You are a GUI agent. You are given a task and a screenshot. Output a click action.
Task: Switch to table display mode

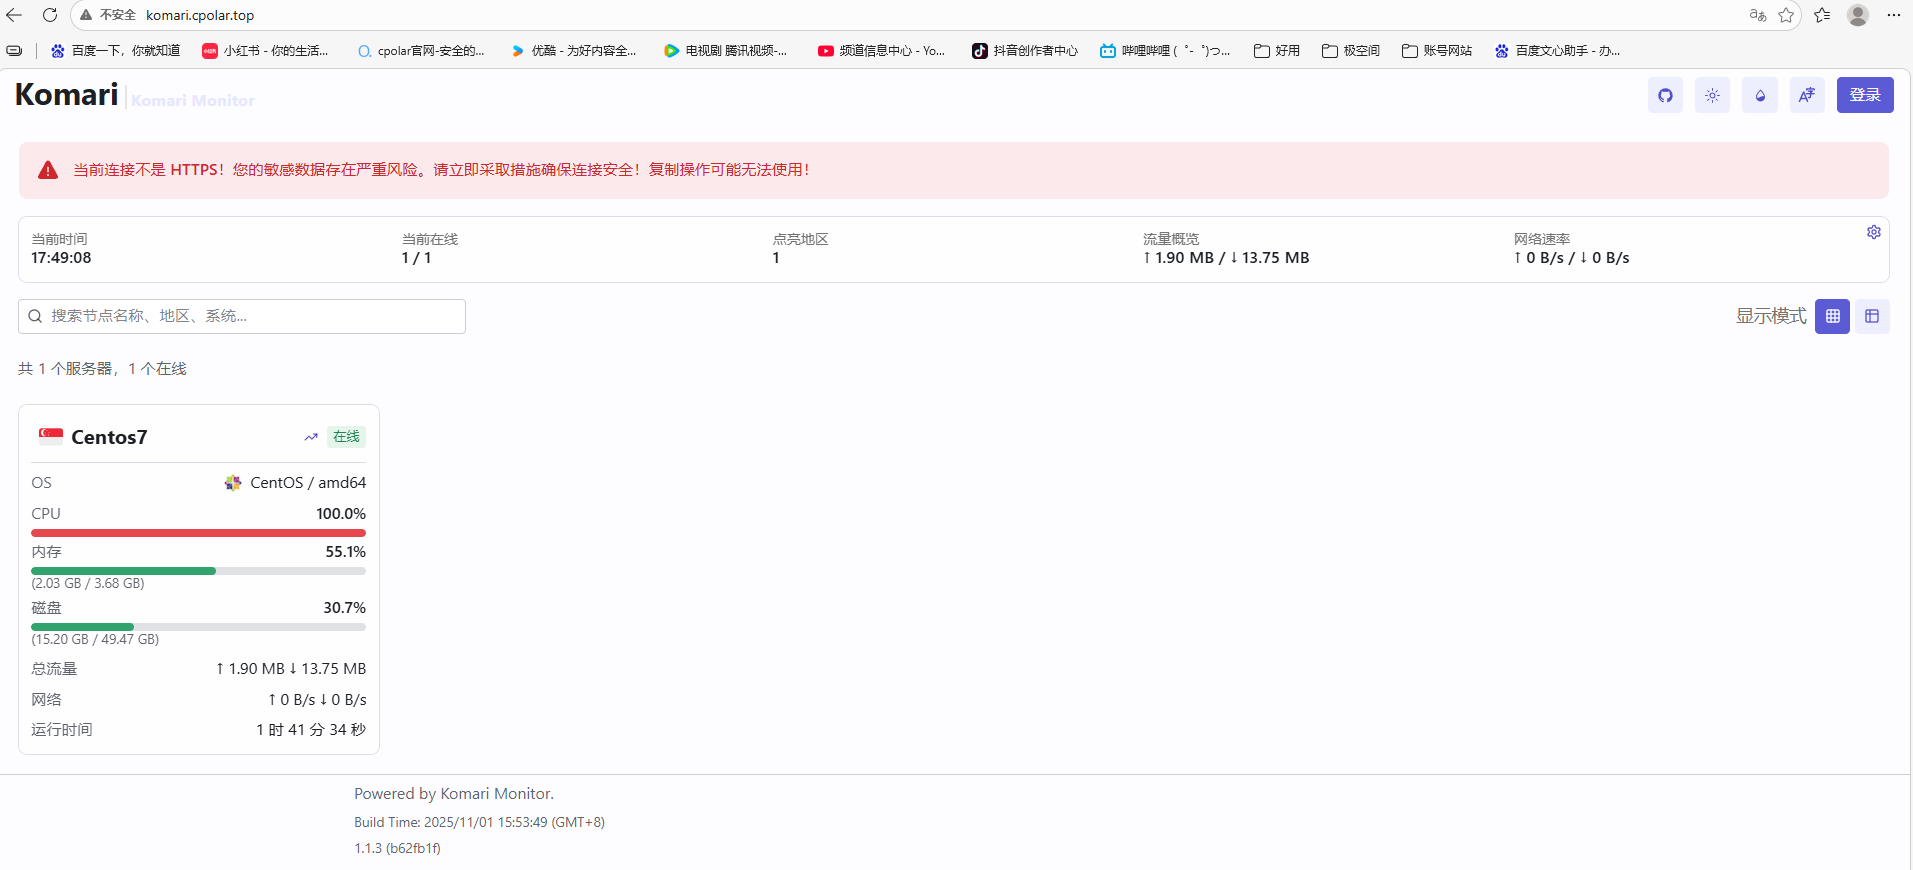pyautogui.click(x=1872, y=316)
